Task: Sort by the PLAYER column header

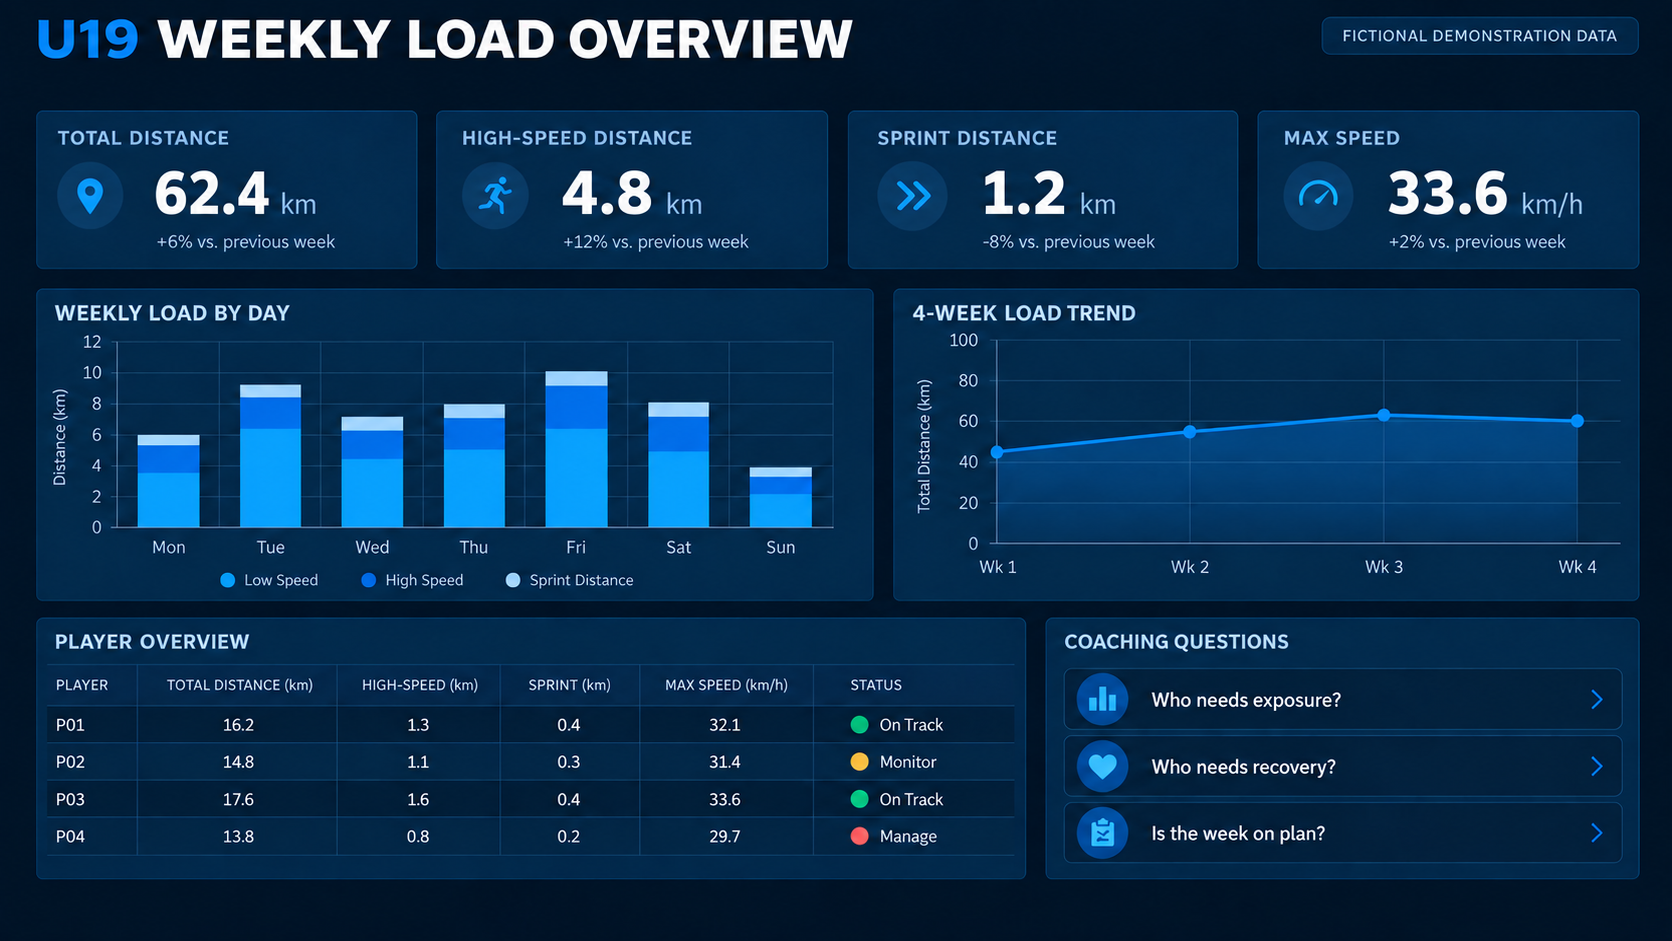Action: coord(82,685)
